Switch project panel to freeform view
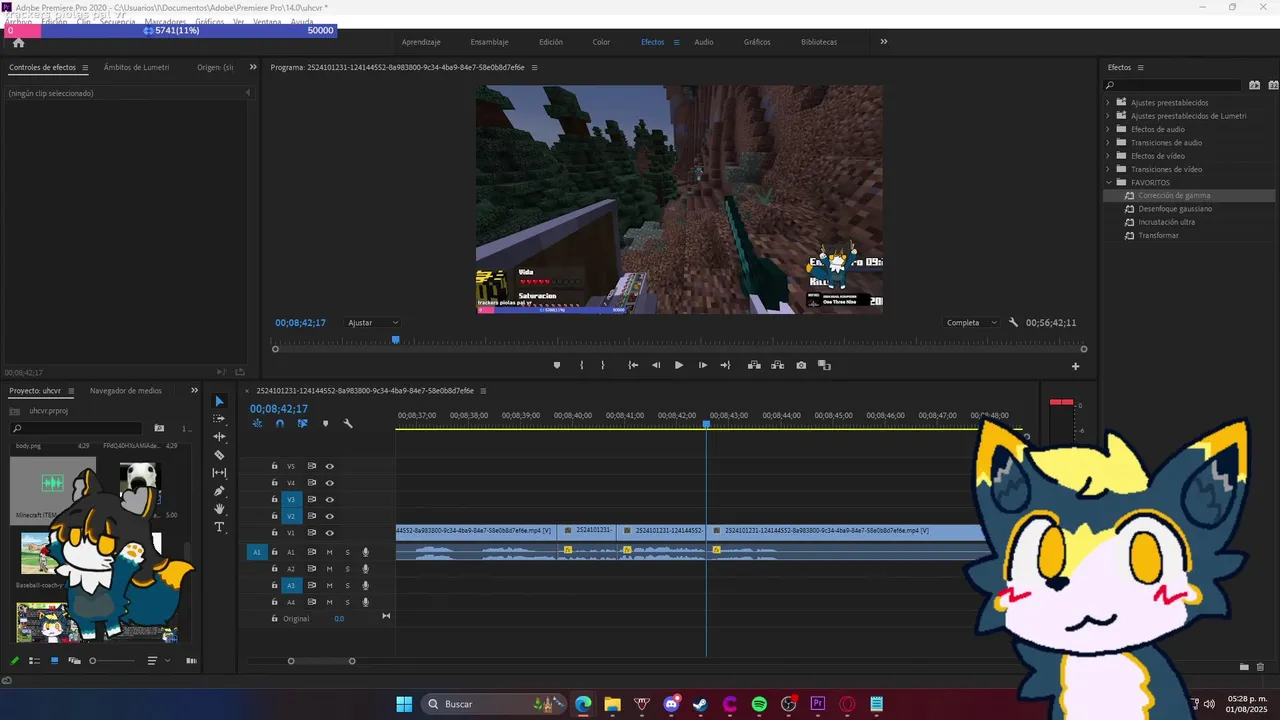 (x=73, y=661)
